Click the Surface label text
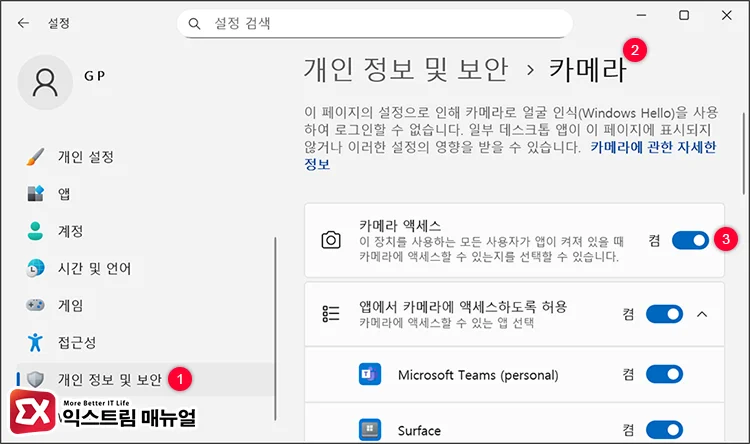The height and width of the screenshot is (444, 750). (419, 431)
